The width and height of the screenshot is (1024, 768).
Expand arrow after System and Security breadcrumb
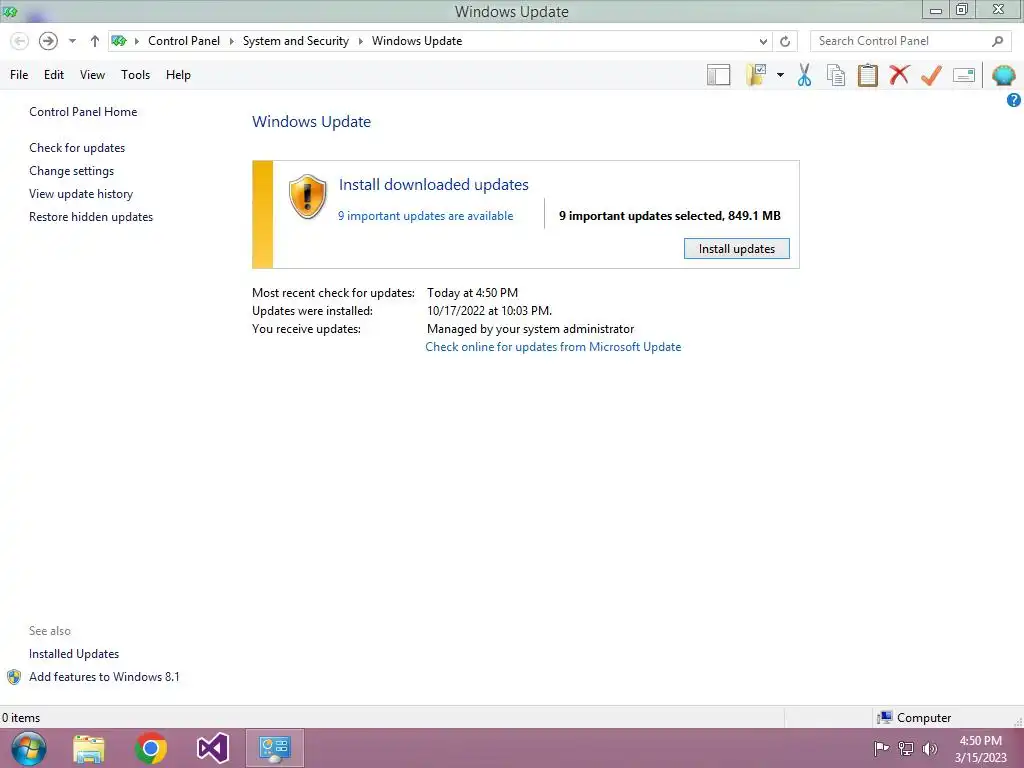360,41
